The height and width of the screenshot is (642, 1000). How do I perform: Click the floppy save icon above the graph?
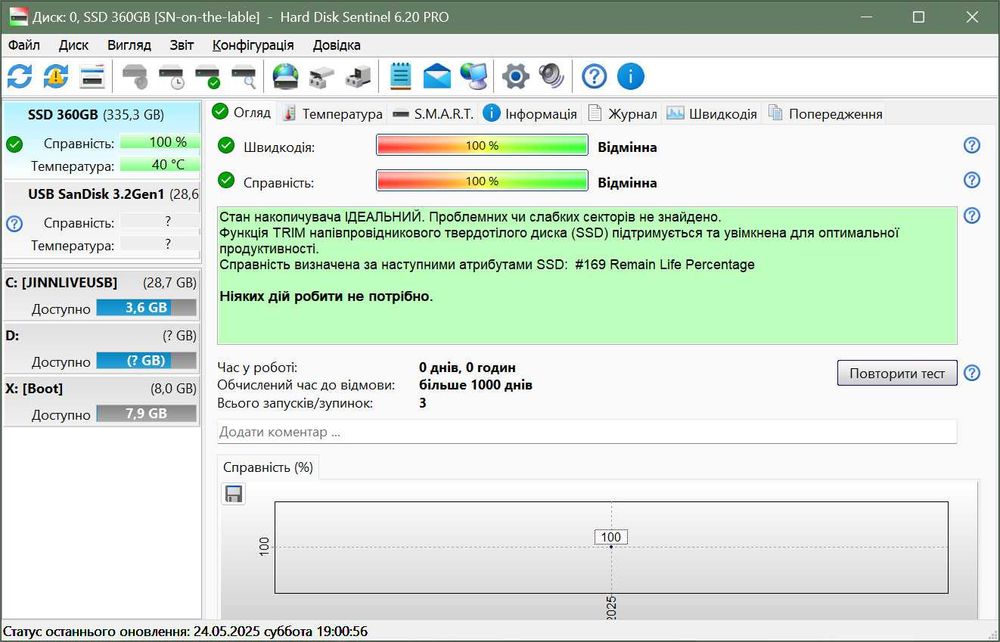click(x=233, y=494)
